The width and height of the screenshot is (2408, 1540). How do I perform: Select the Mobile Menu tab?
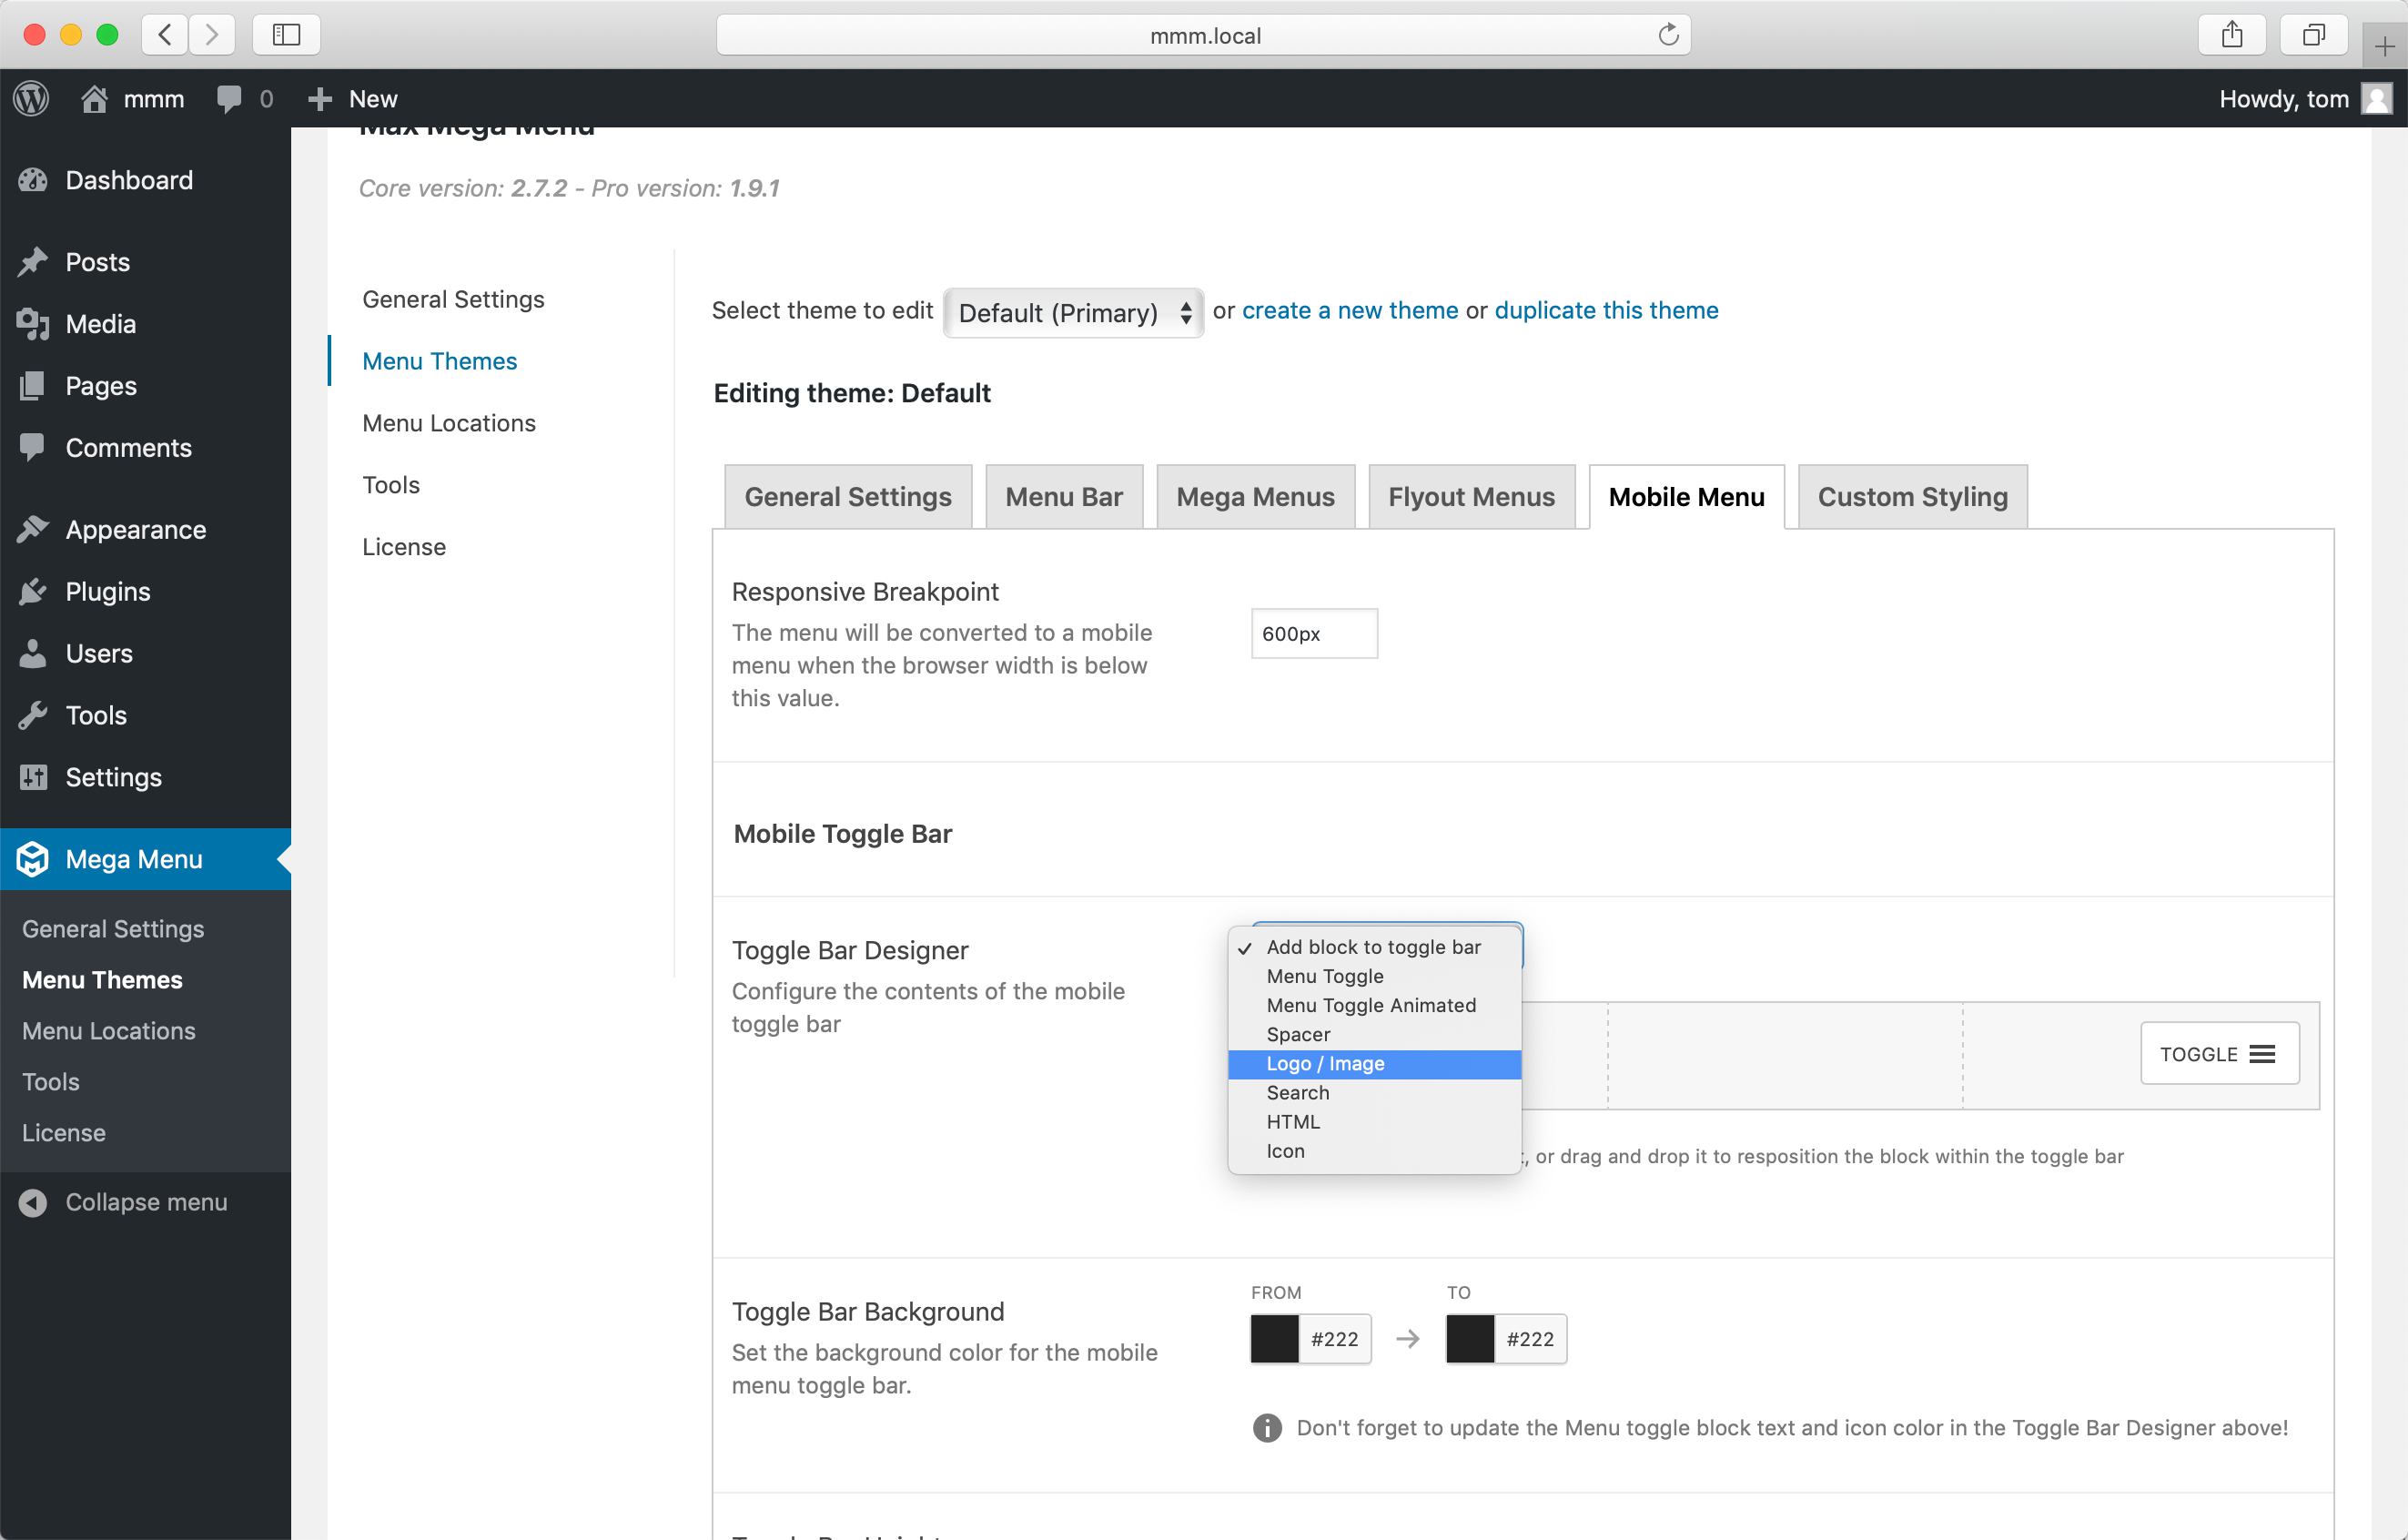point(1686,497)
